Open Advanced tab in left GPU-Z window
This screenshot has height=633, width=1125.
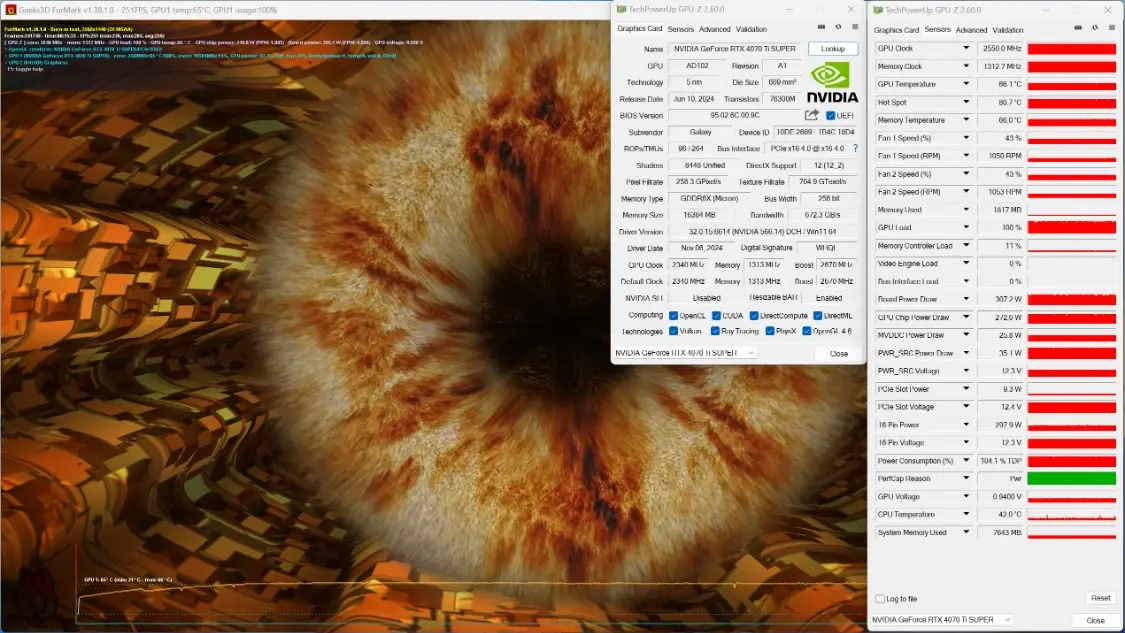pyautogui.click(x=715, y=29)
